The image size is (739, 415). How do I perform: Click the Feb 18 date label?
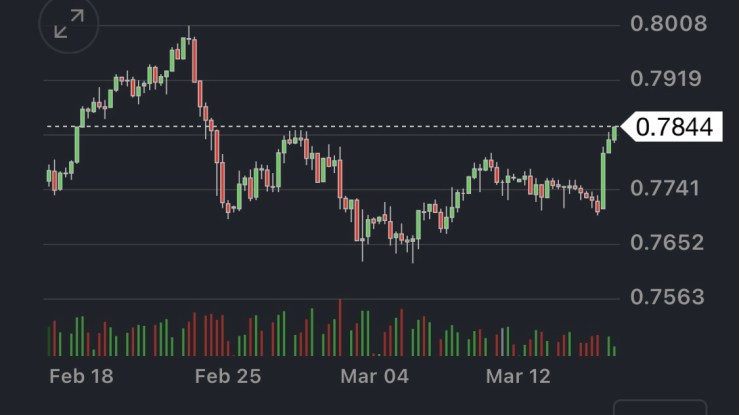click(81, 377)
